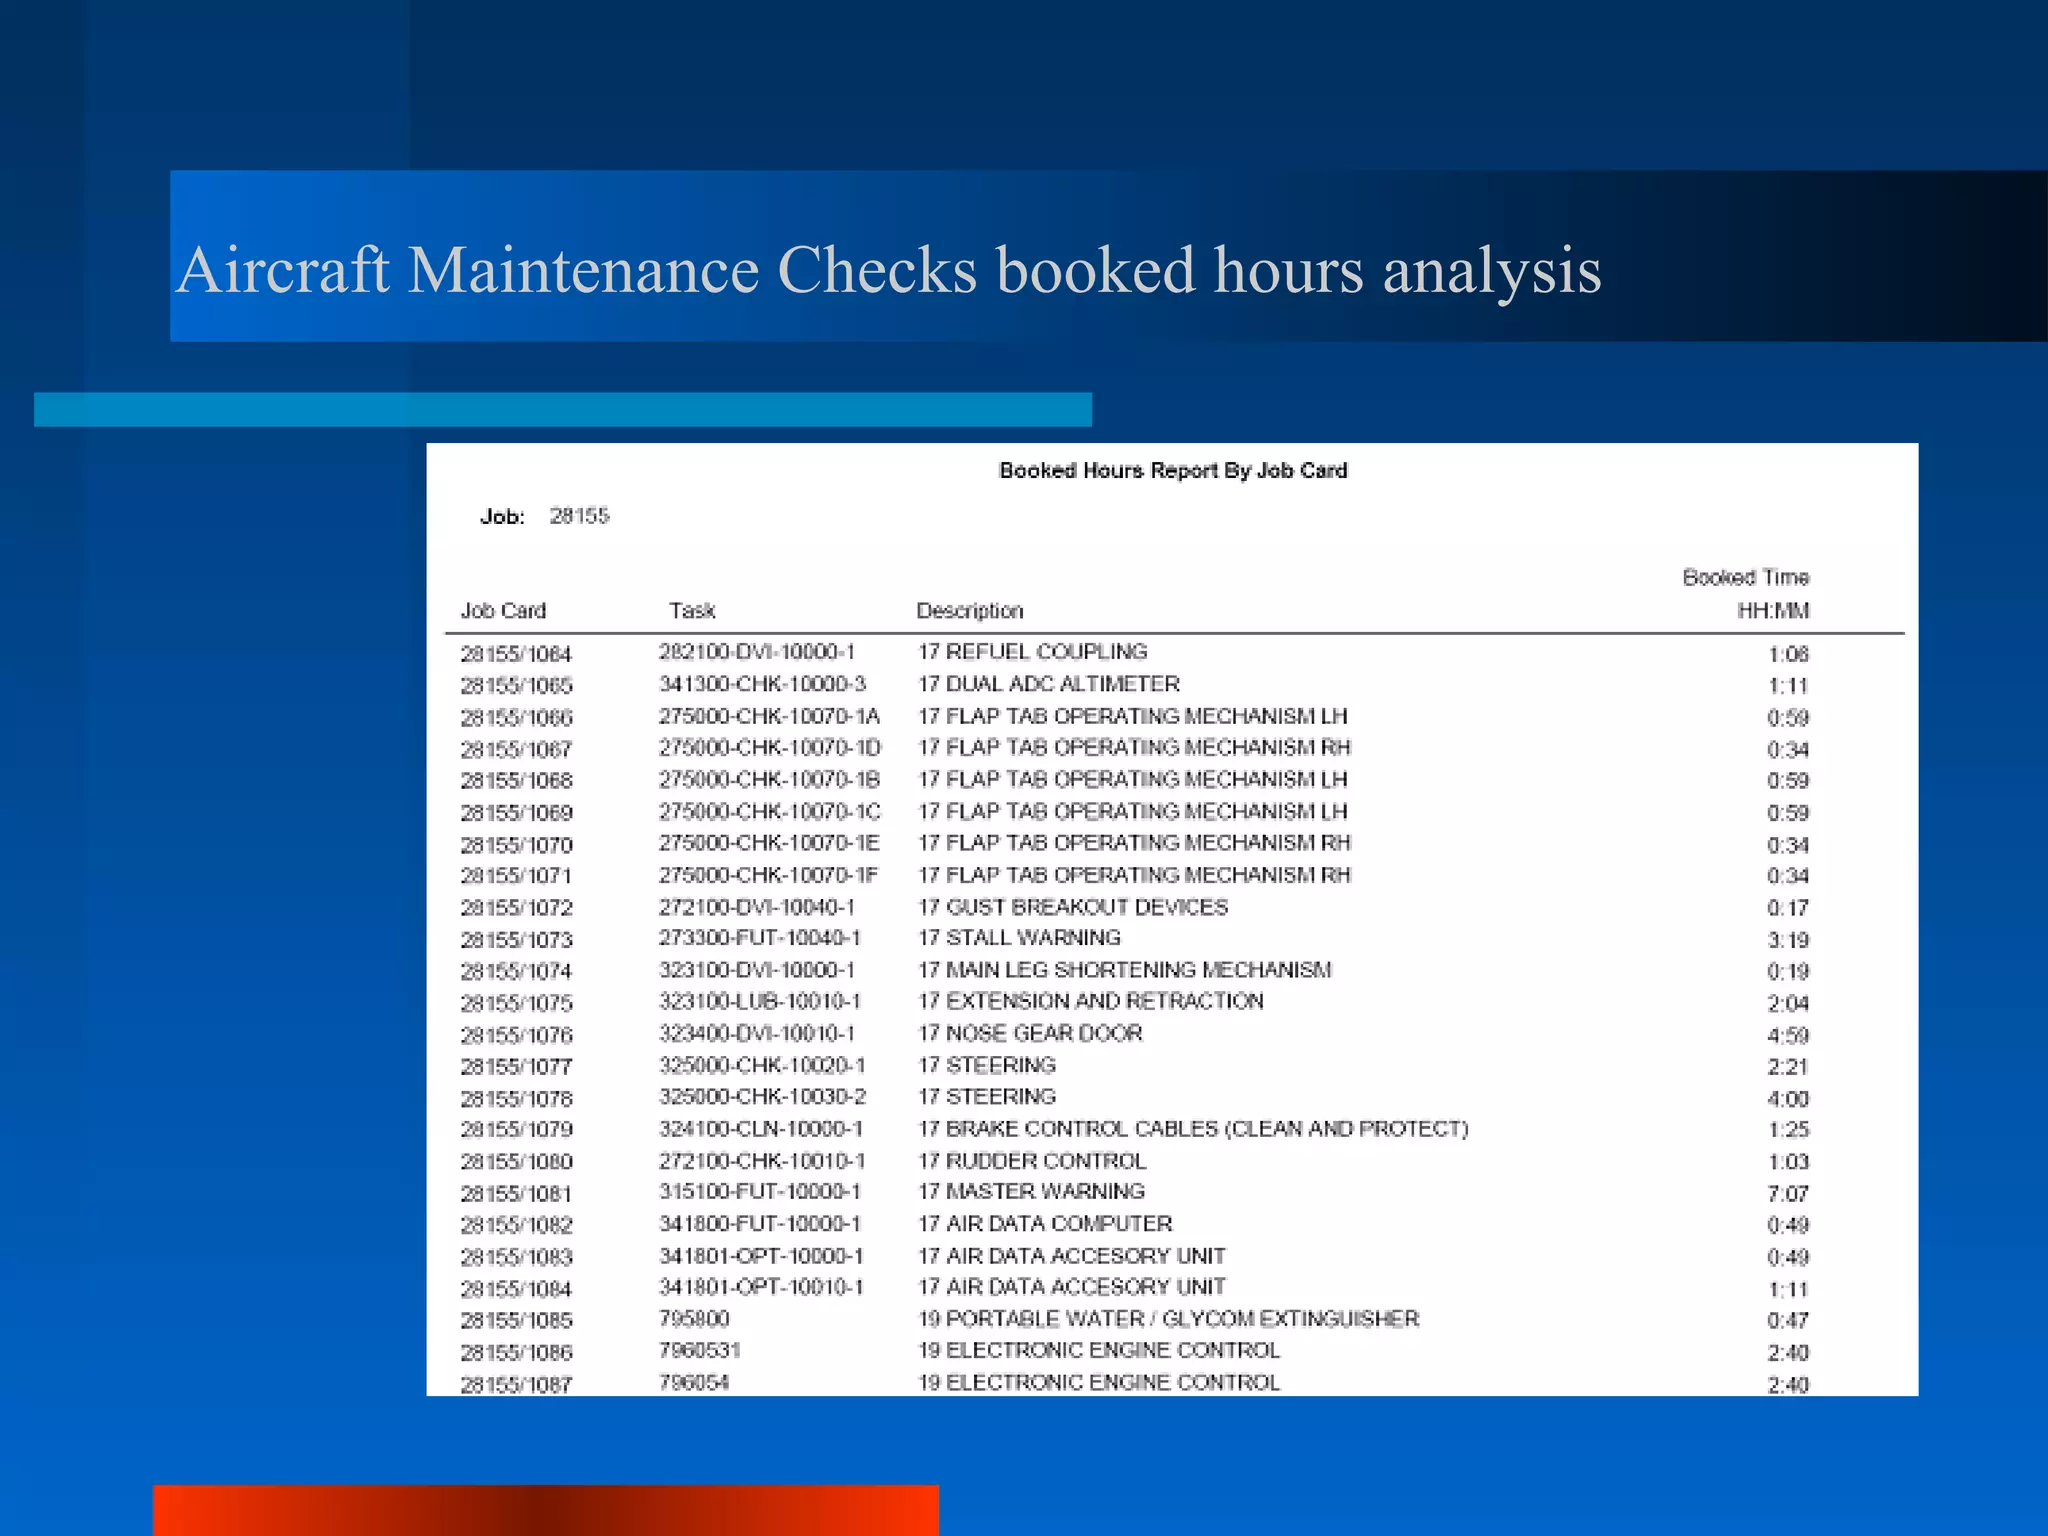2048x1536 pixels.
Task: Click the 'Job Card' column header
Action: pos(503,611)
